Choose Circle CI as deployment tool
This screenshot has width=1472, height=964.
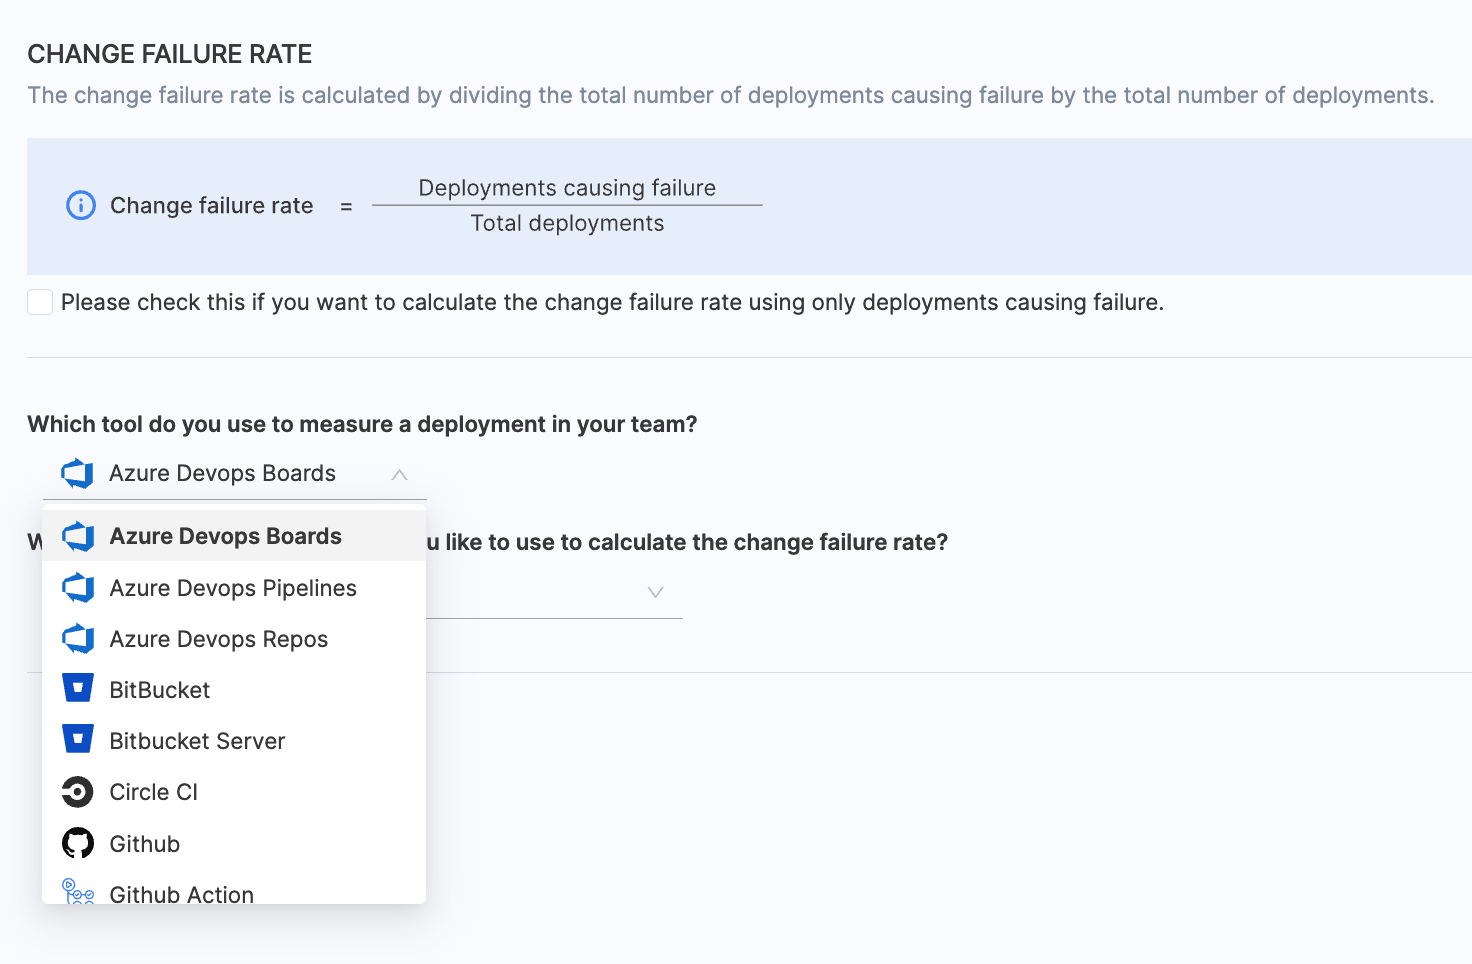coord(154,792)
